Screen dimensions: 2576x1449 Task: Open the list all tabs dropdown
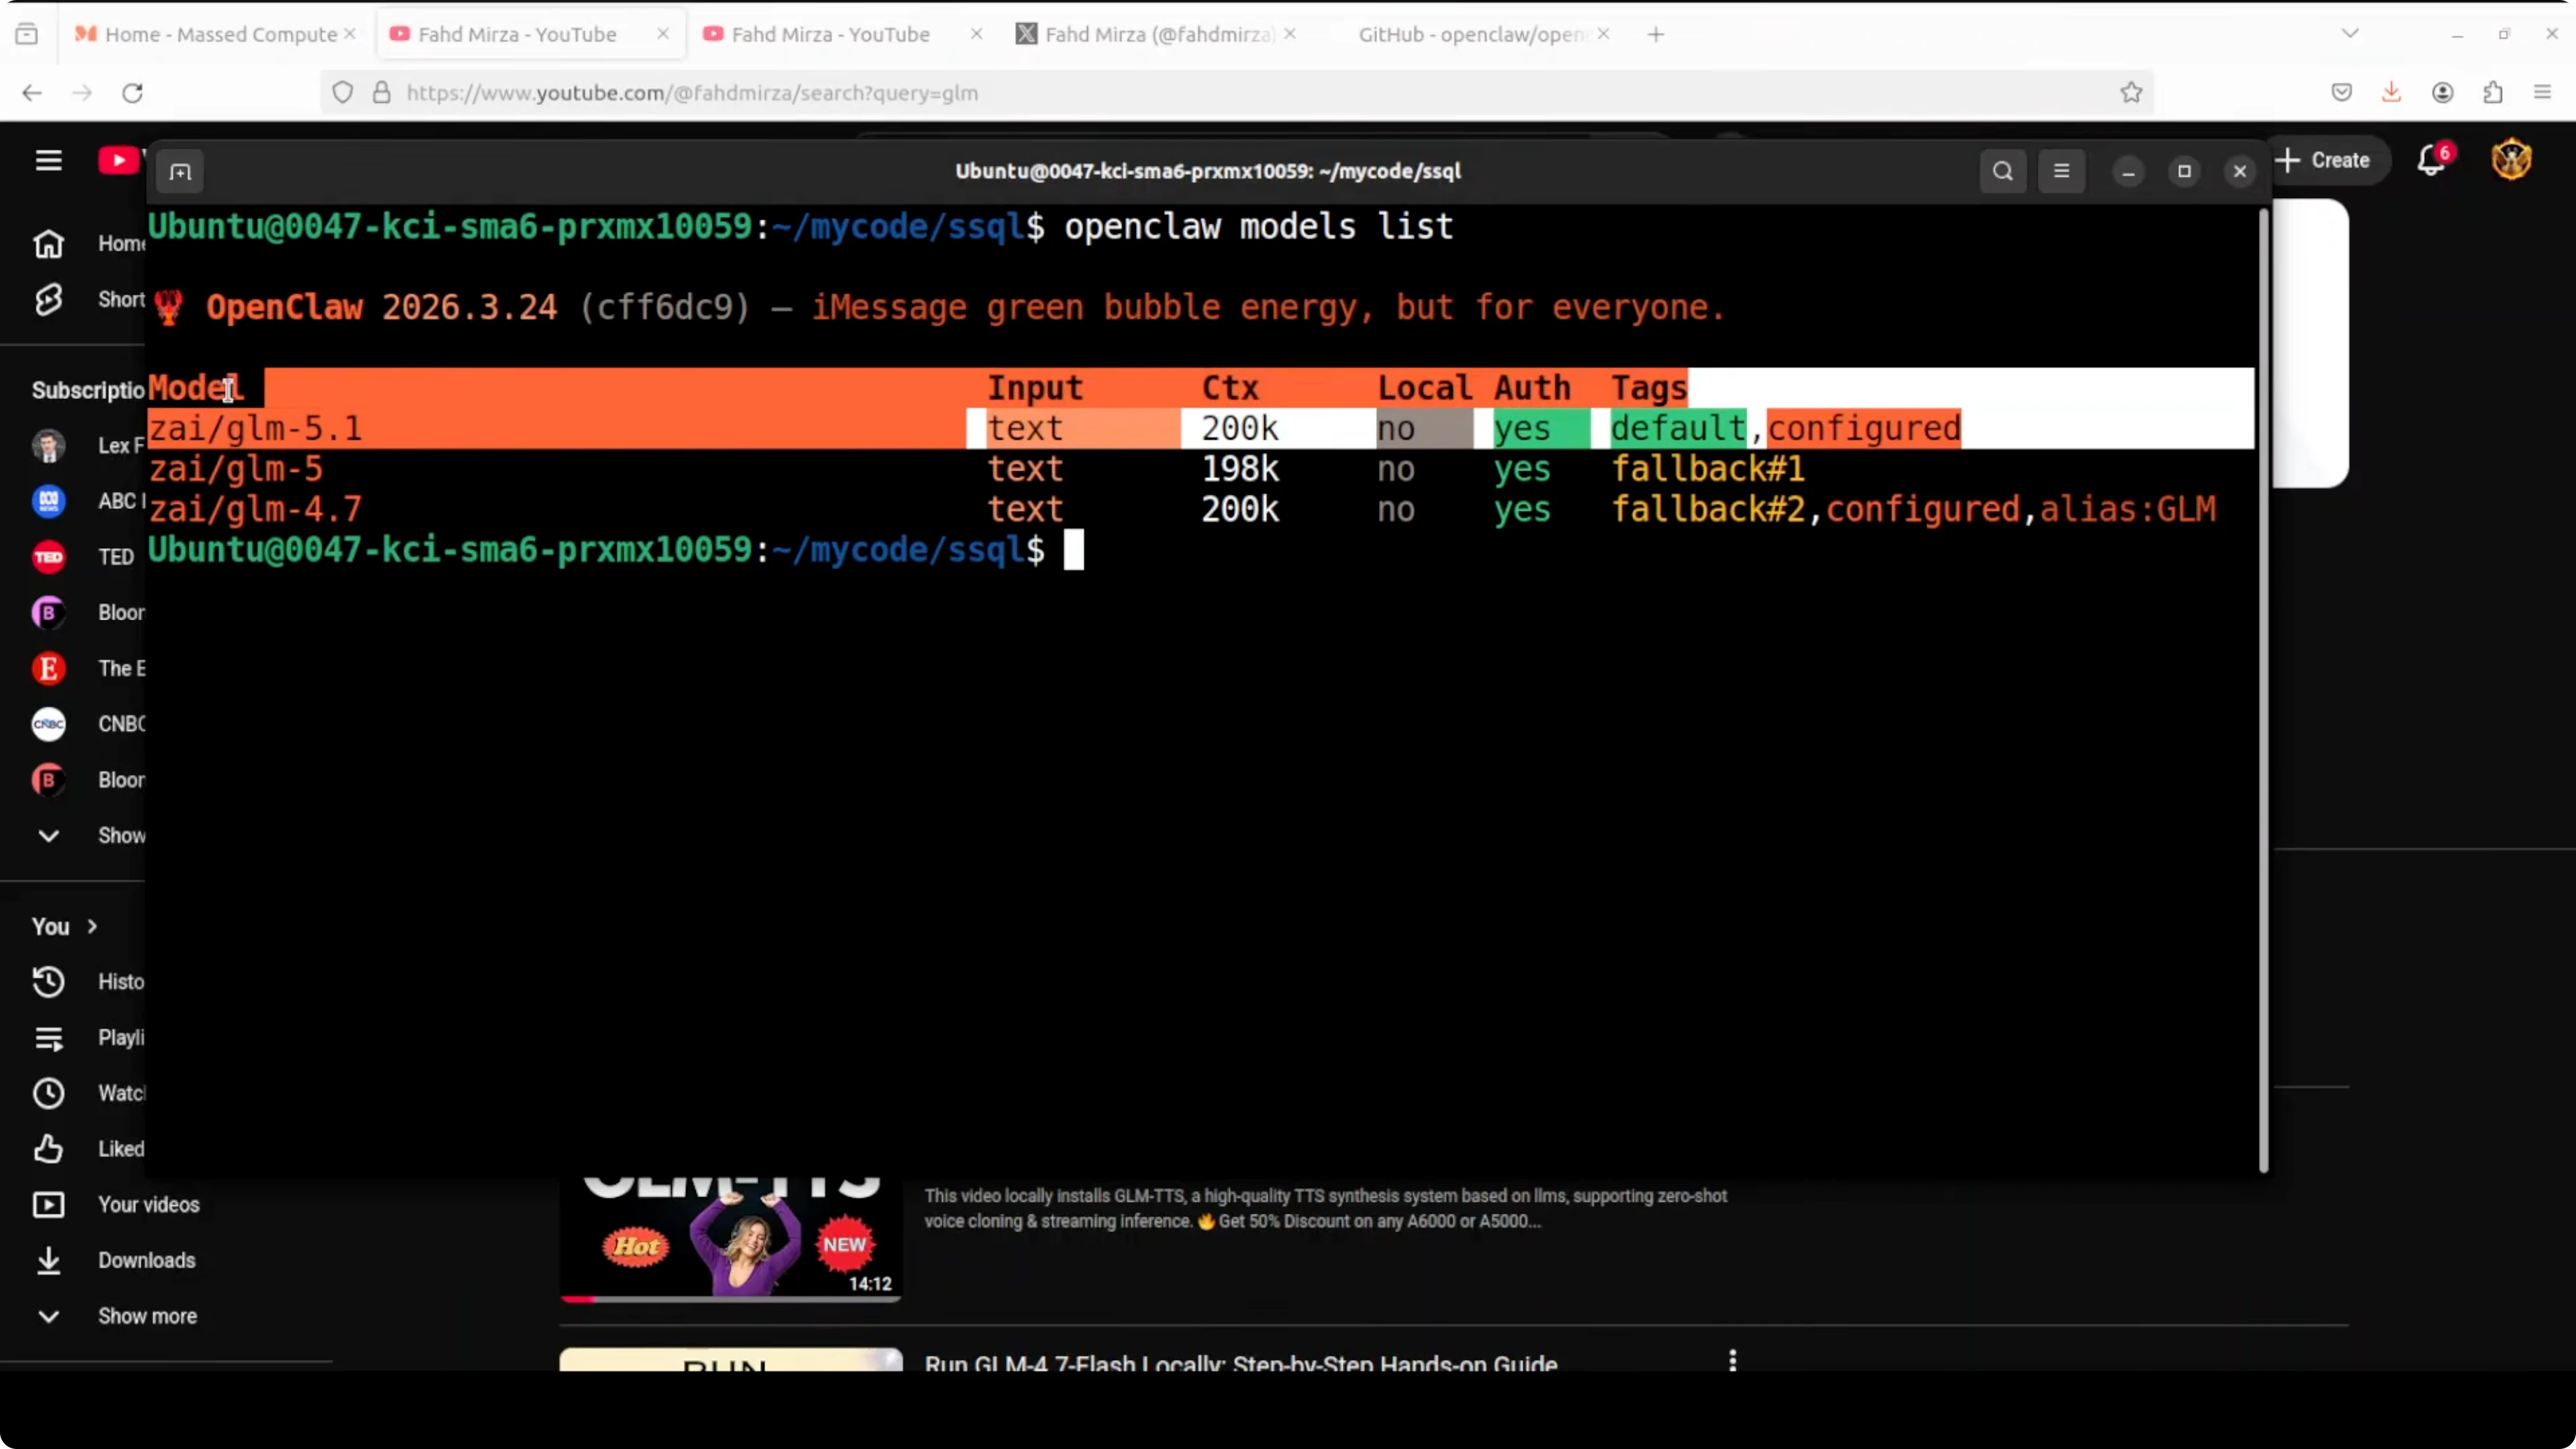2350,34
